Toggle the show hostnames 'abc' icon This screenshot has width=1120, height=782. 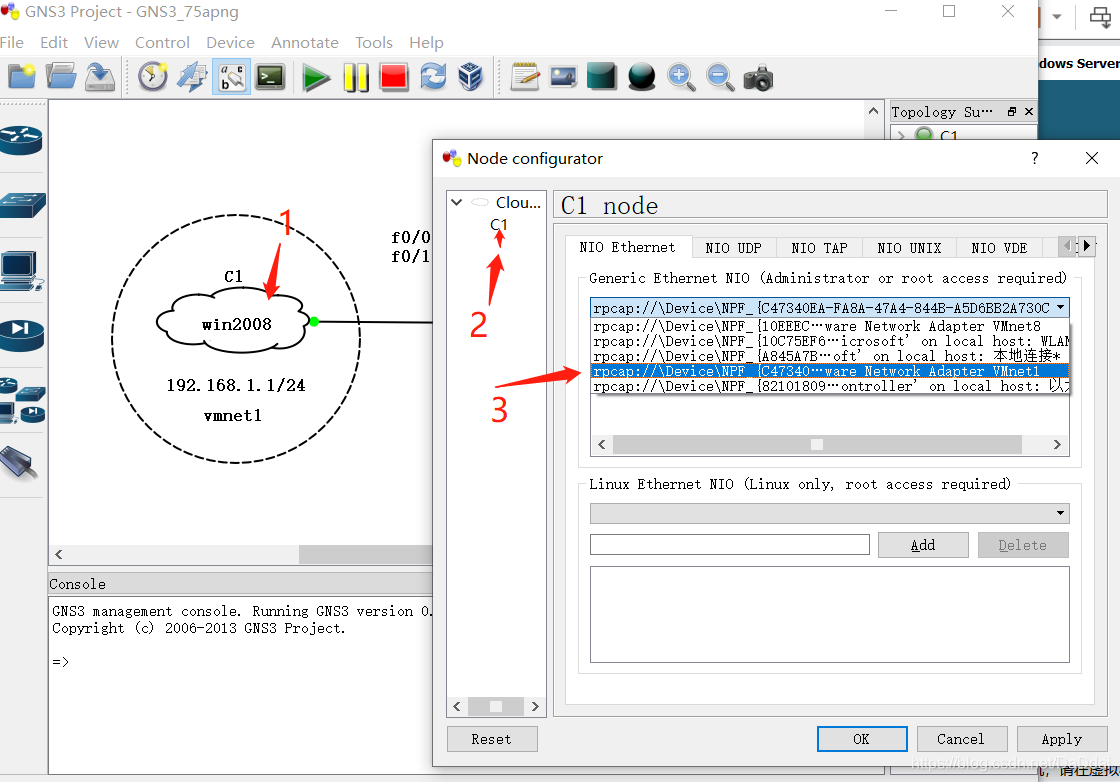click(x=231, y=76)
